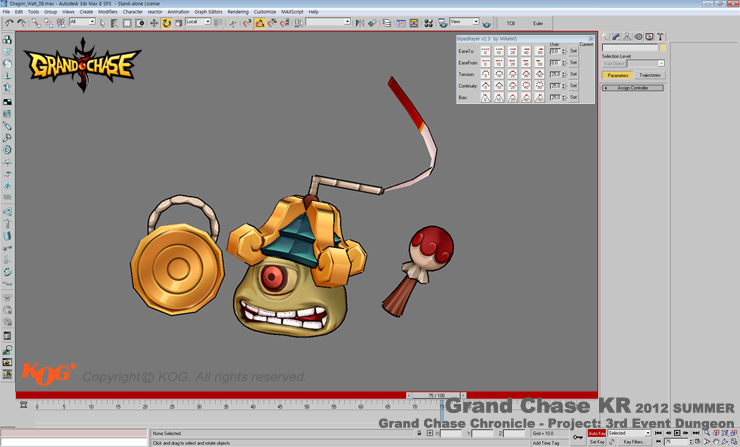740x447 pixels.
Task: Select the Move transform tool
Action: point(154,22)
